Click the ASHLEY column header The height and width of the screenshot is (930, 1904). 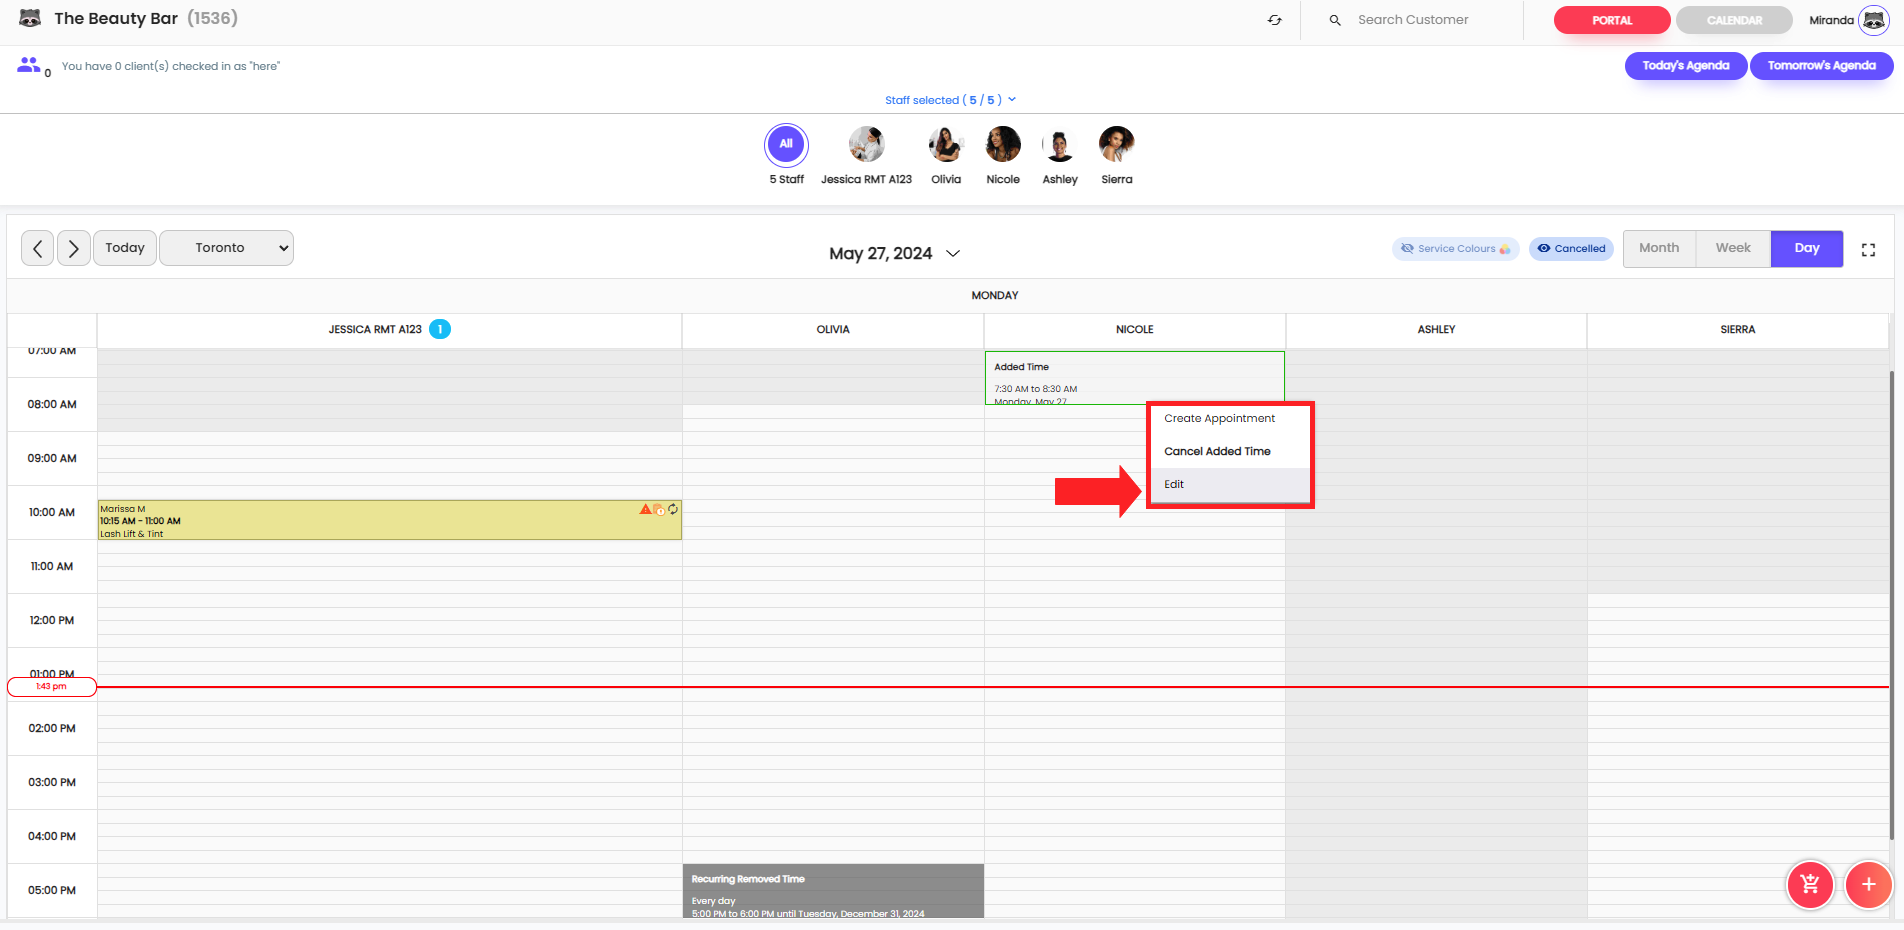click(x=1436, y=330)
